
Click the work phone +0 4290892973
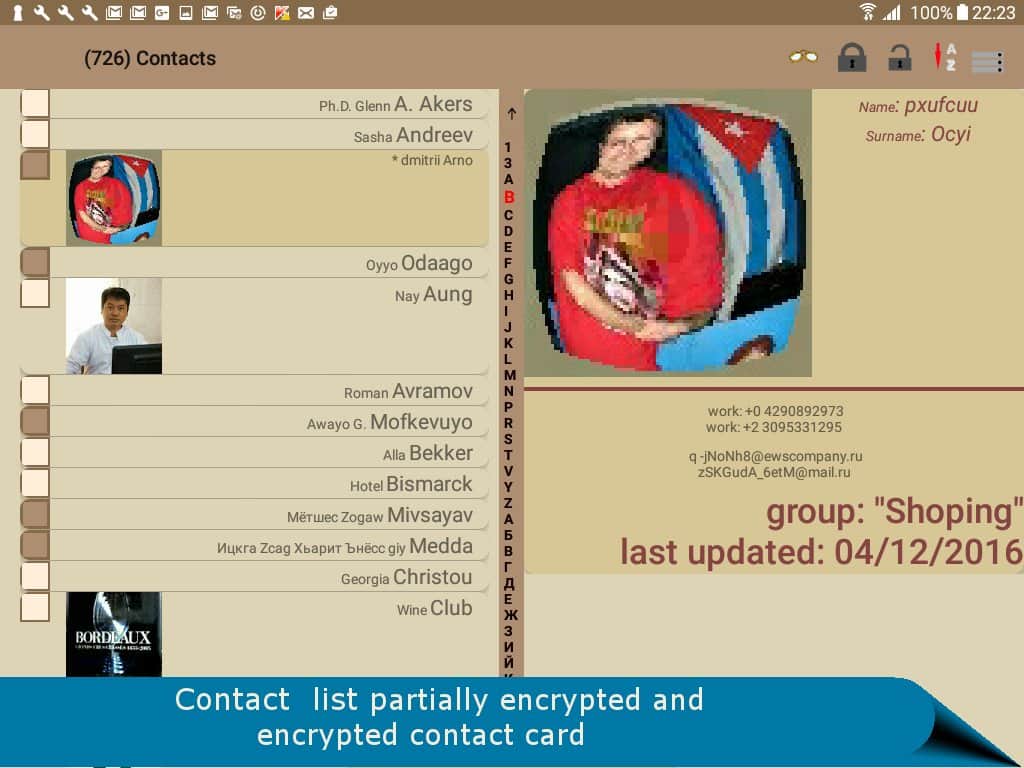775,411
